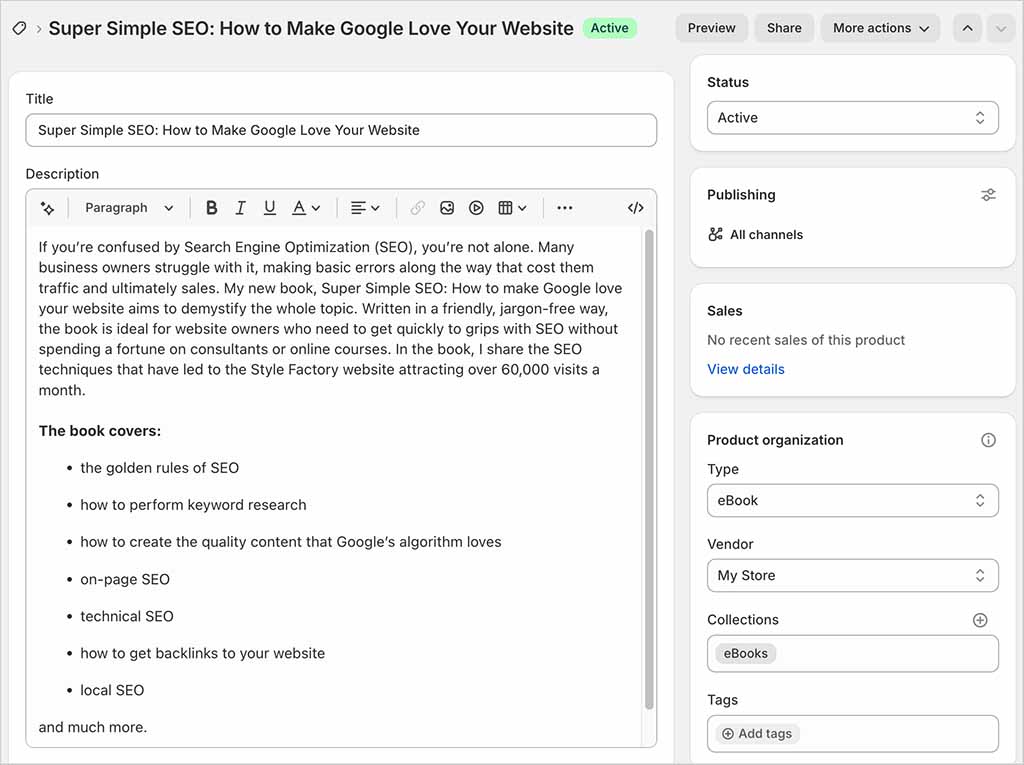Click the All channels icon
1024x765 pixels.
click(715, 235)
